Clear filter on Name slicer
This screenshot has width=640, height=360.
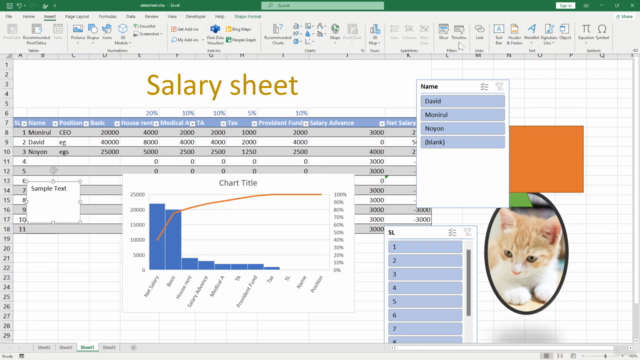click(499, 87)
